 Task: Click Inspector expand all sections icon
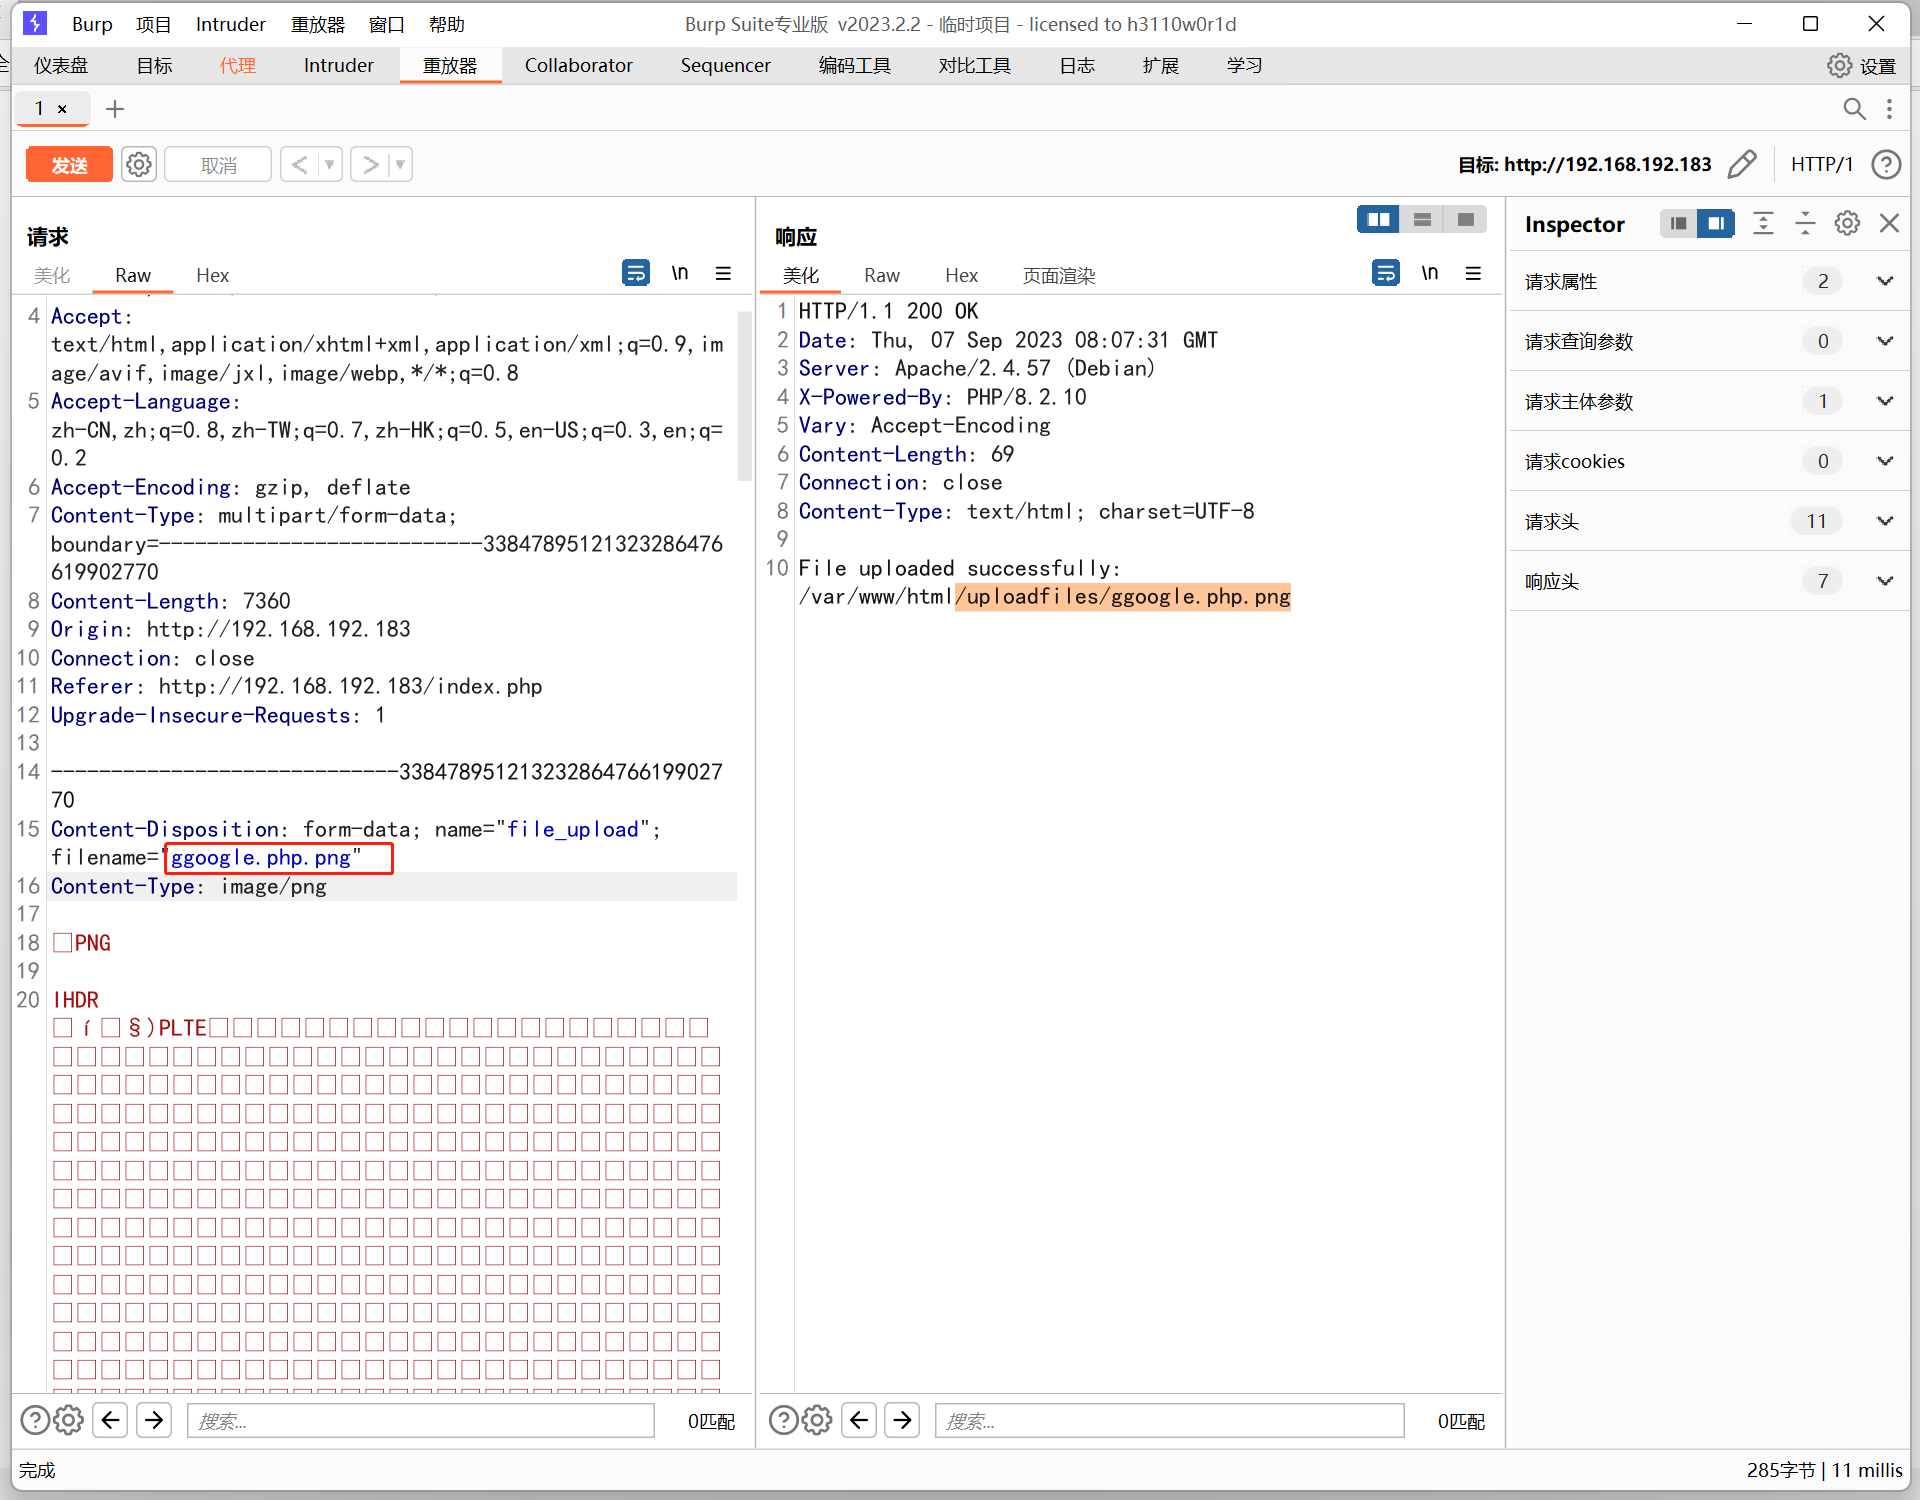pyautogui.click(x=1763, y=223)
